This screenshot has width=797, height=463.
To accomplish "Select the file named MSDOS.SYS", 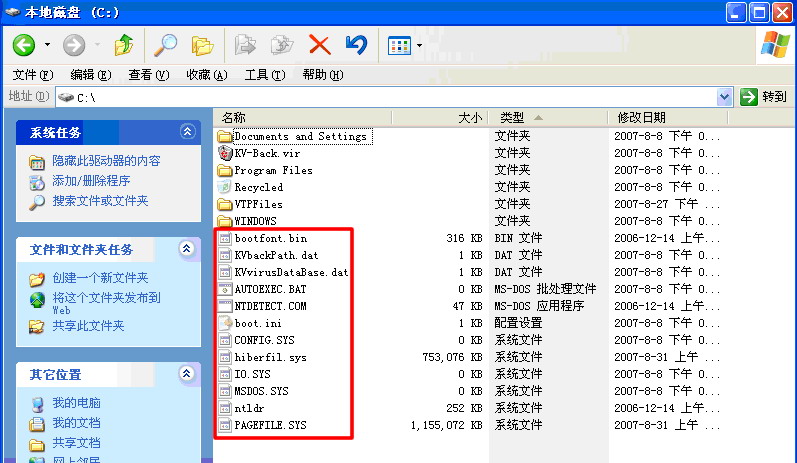I will pyautogui.click(x=261, y=391).
